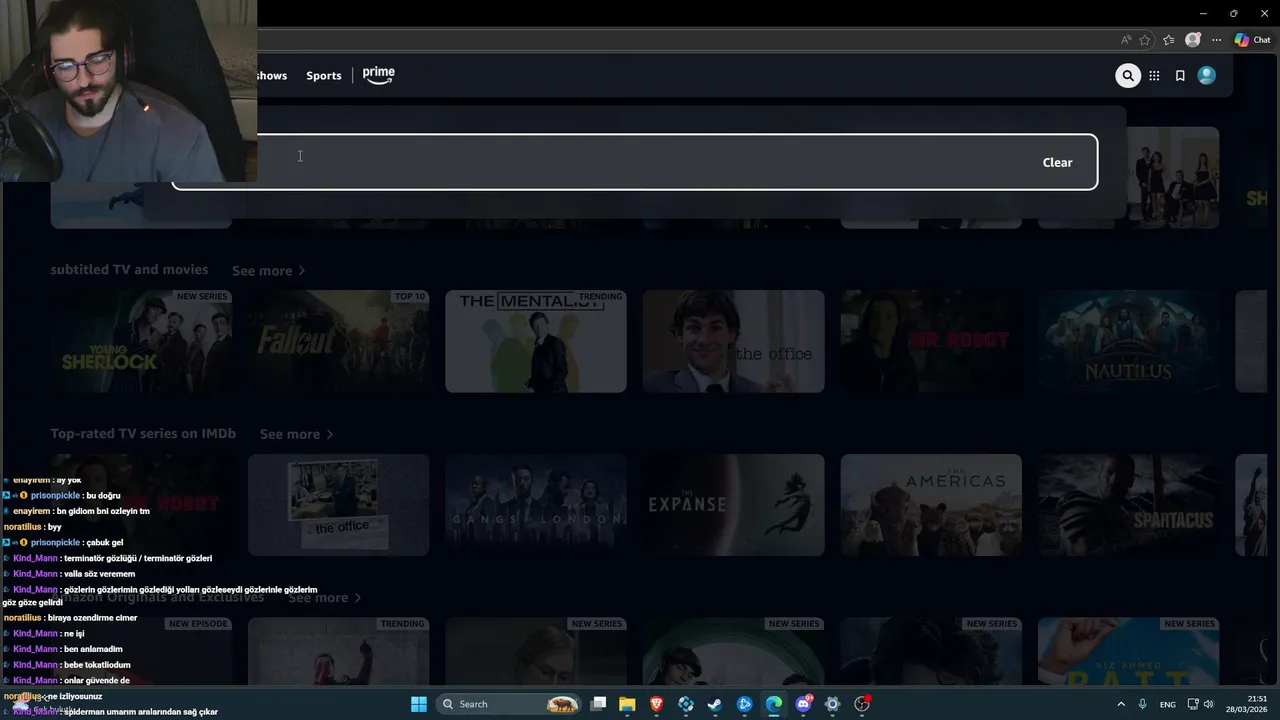Screen dimensions: 1280x720
Task: Open See more for Top-rated TV series on IMDb
Action: click(296, 434)
